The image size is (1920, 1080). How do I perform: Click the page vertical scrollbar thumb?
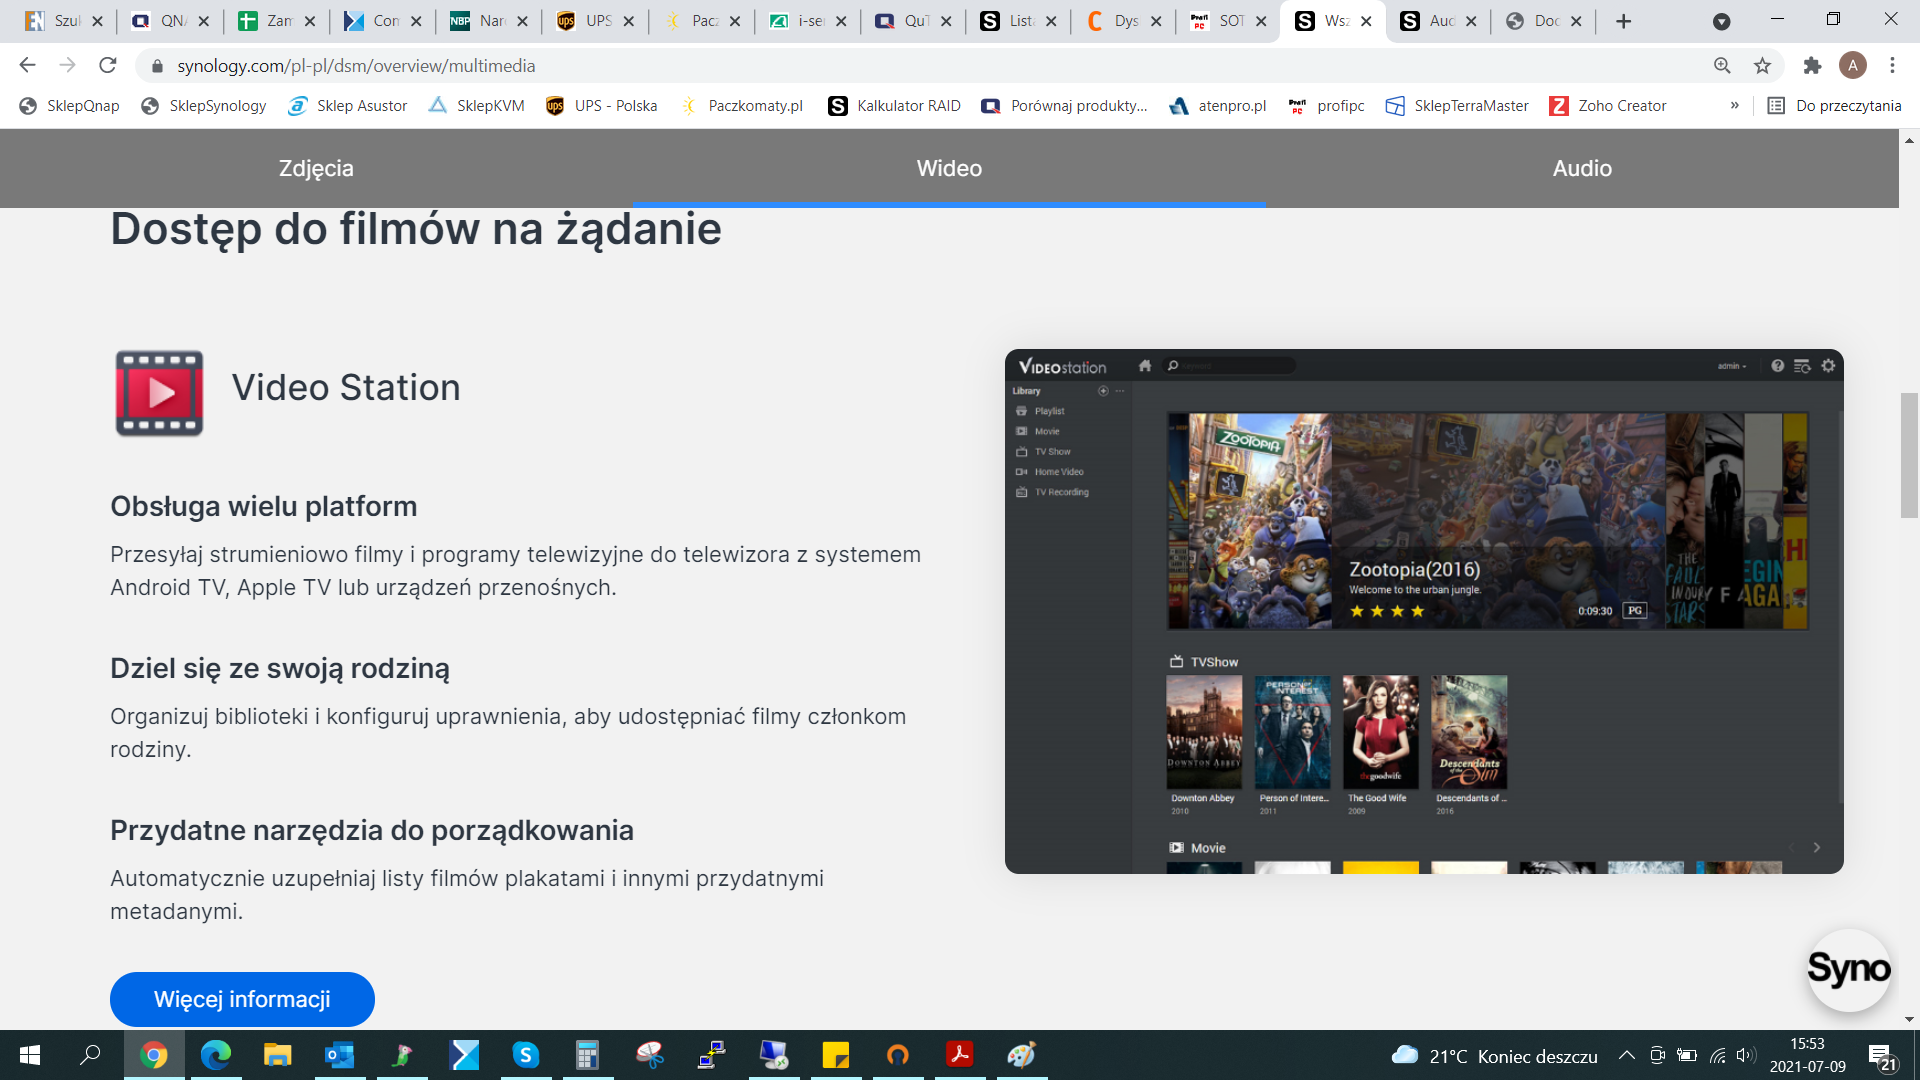(x=1909, y=455)
